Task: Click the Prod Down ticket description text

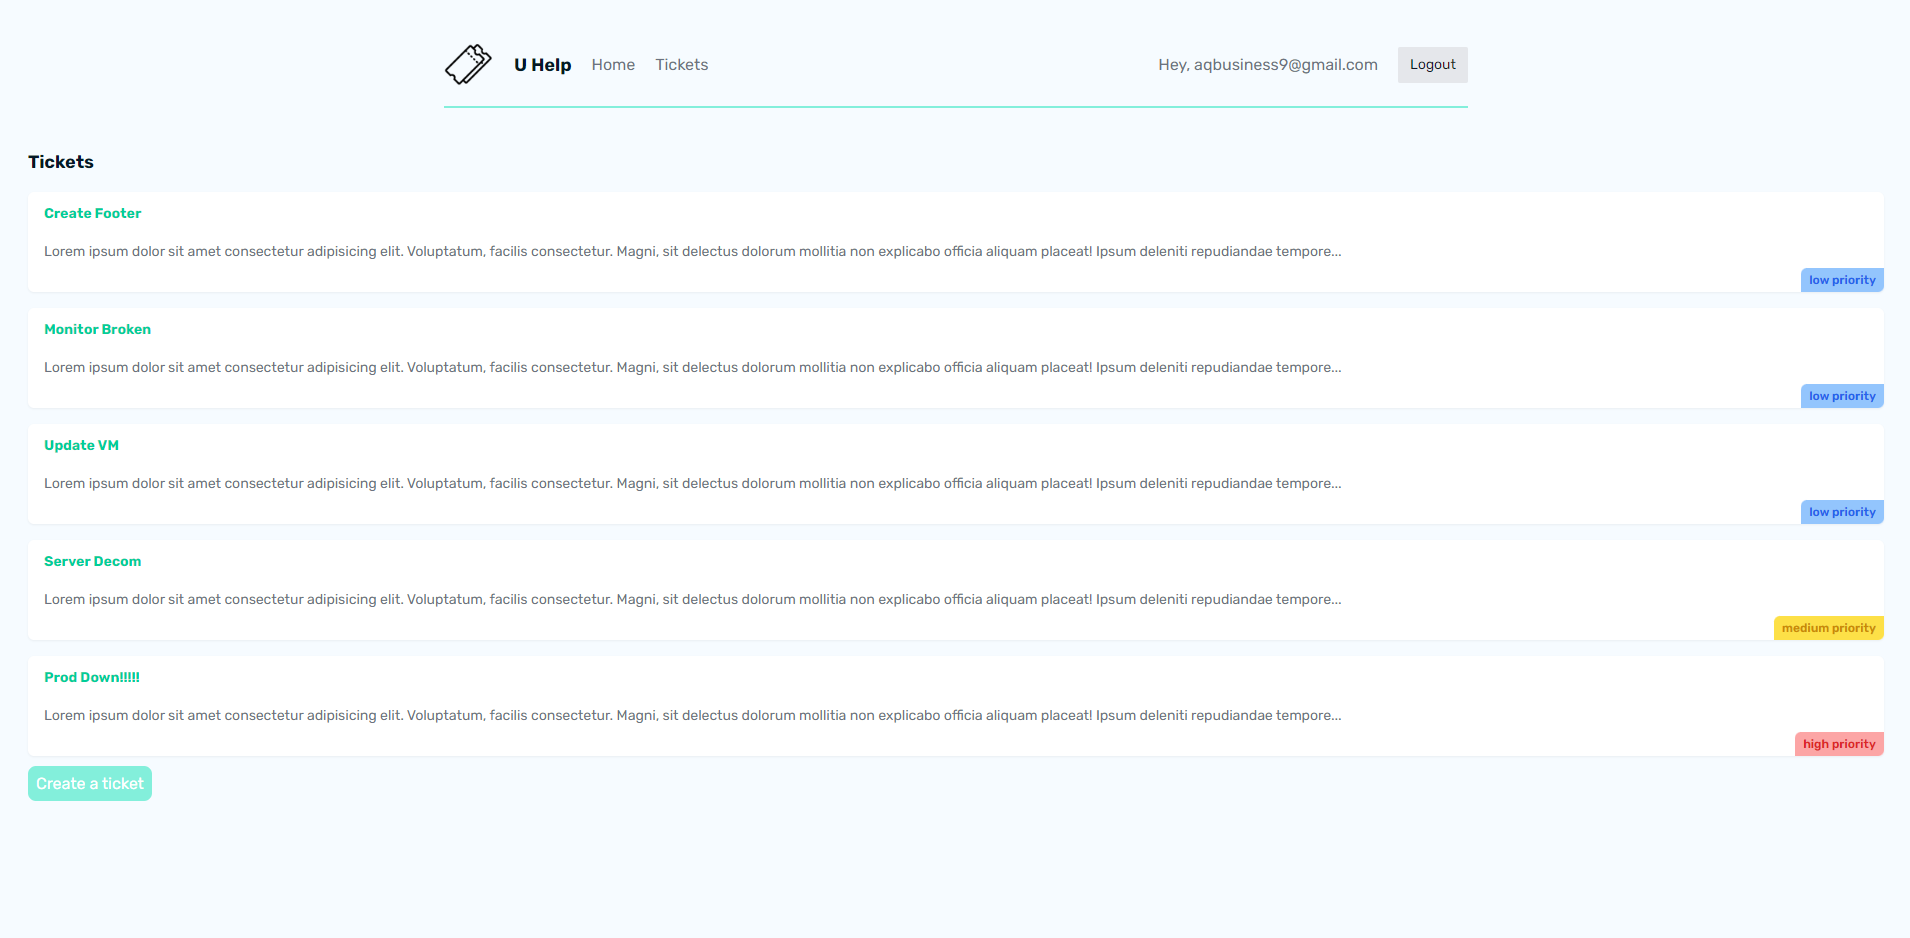Action: pos(692,716)
